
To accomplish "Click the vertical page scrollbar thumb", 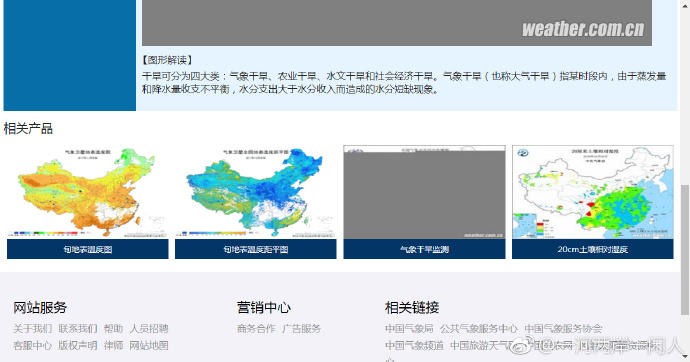I will click(x=685, y=249).
